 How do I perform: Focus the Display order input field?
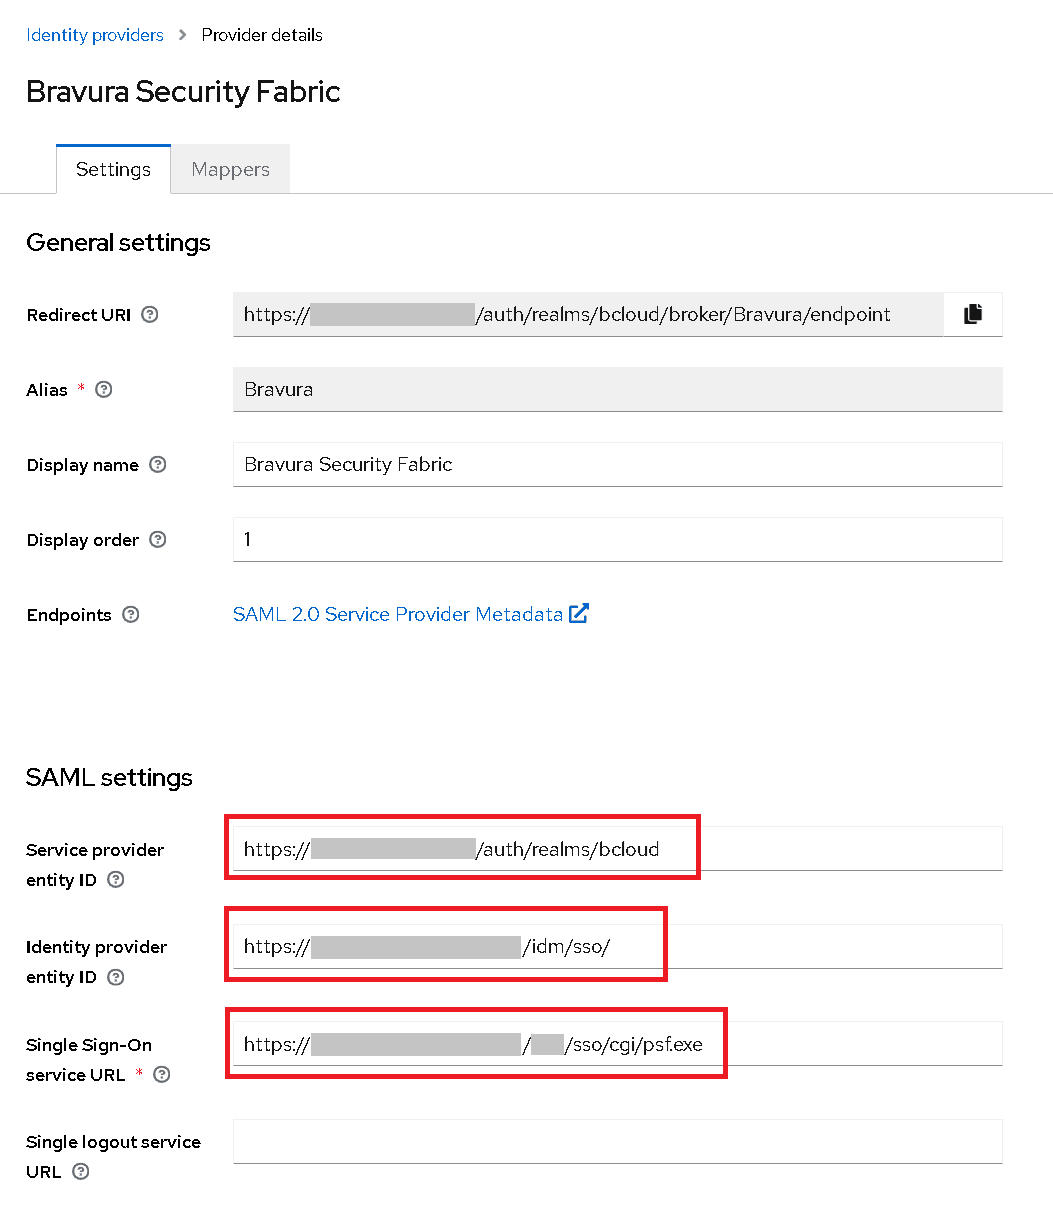click(x=617, y=540)
